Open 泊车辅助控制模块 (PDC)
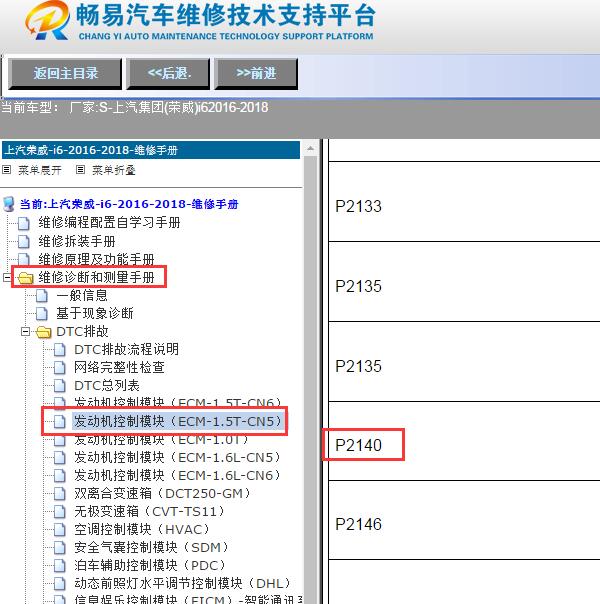The image size is (600, 604). [150, 565]
